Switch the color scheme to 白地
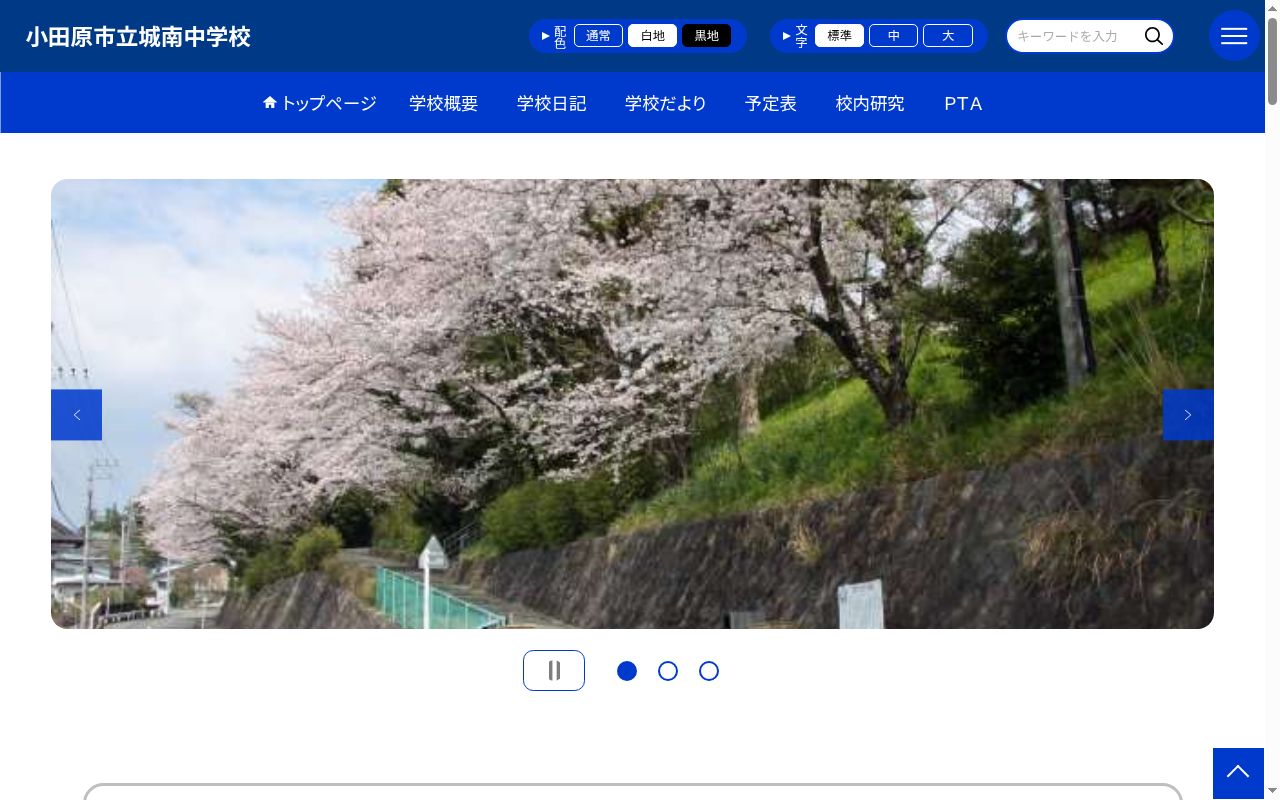Screen dimensions: 1280x800 pos(653,36)
